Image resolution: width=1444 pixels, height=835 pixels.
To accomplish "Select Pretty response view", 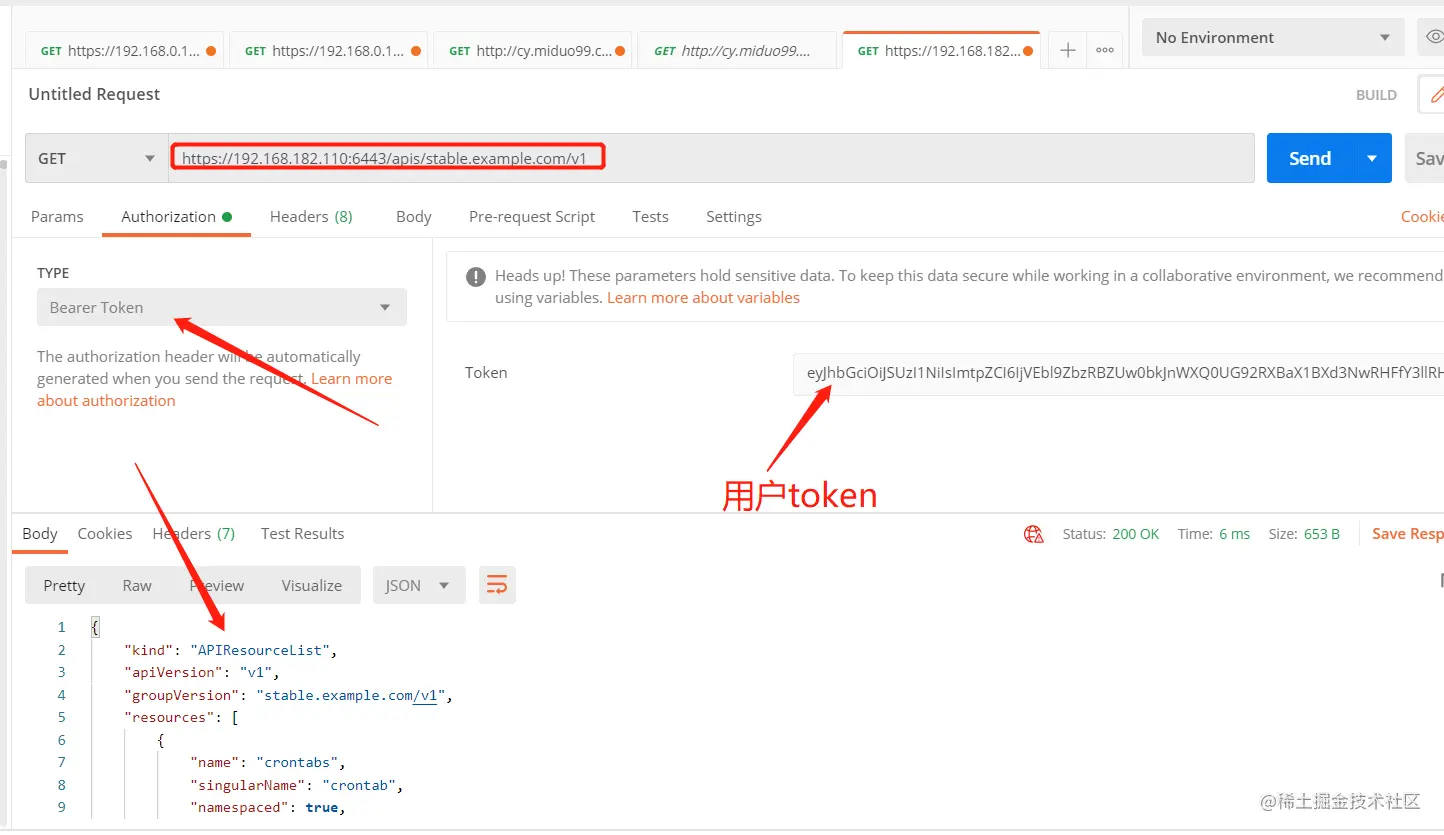I will [x=64, y=585].
